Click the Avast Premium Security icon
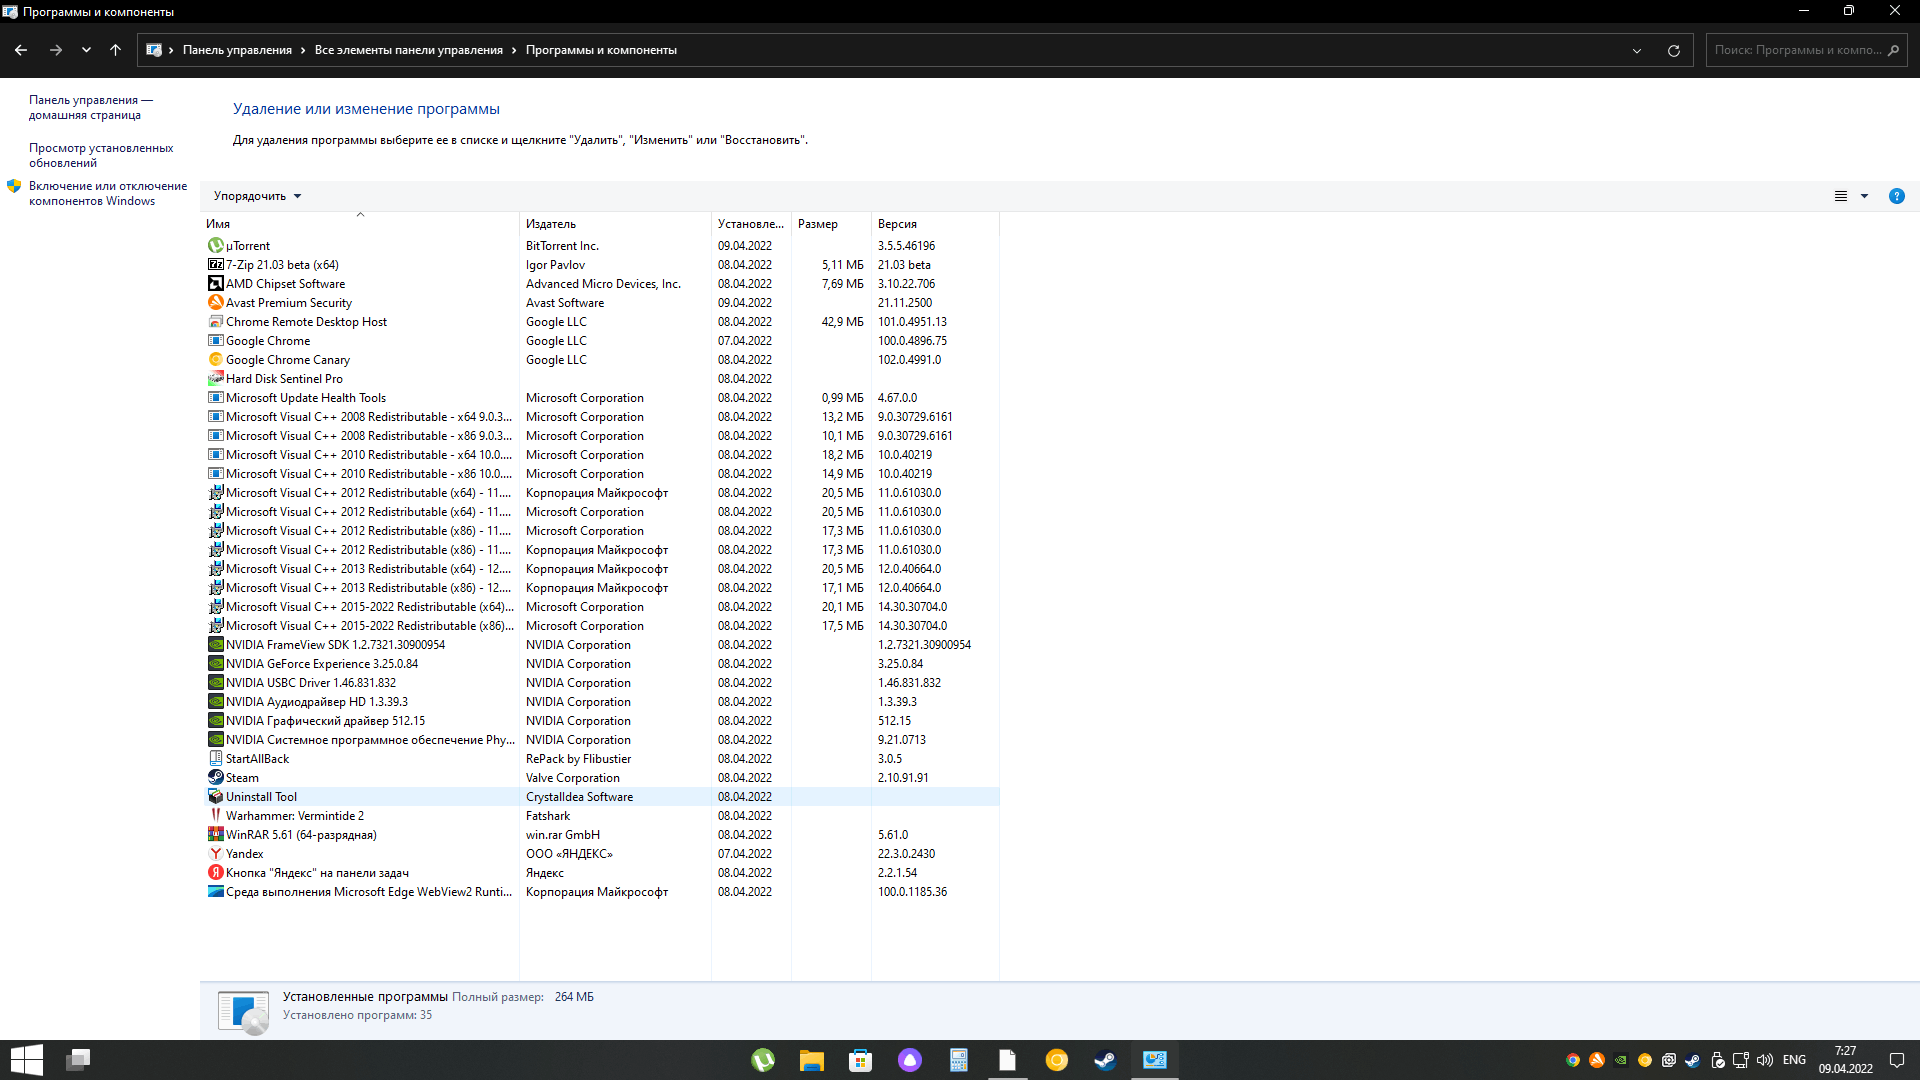 pos(215,303)
